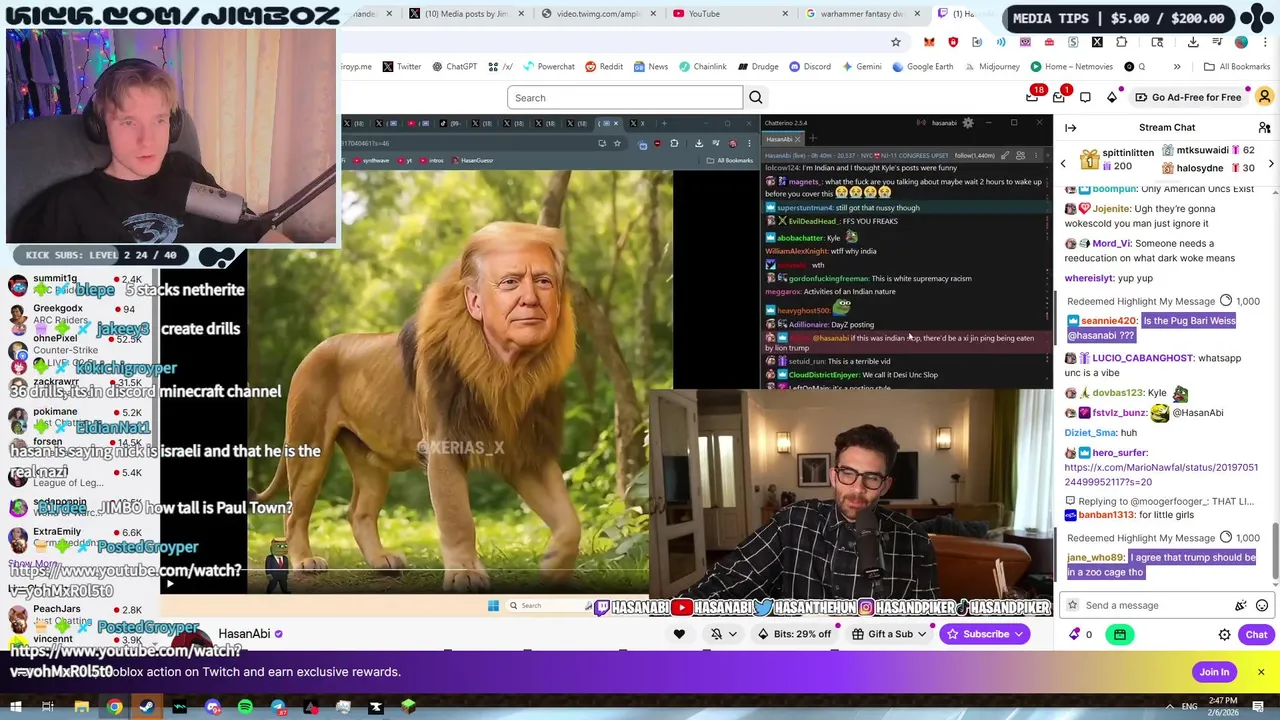Open the Chainlink bookmark
The width and height of the screenshot is (1280, 720).
(x=702, y=67)
